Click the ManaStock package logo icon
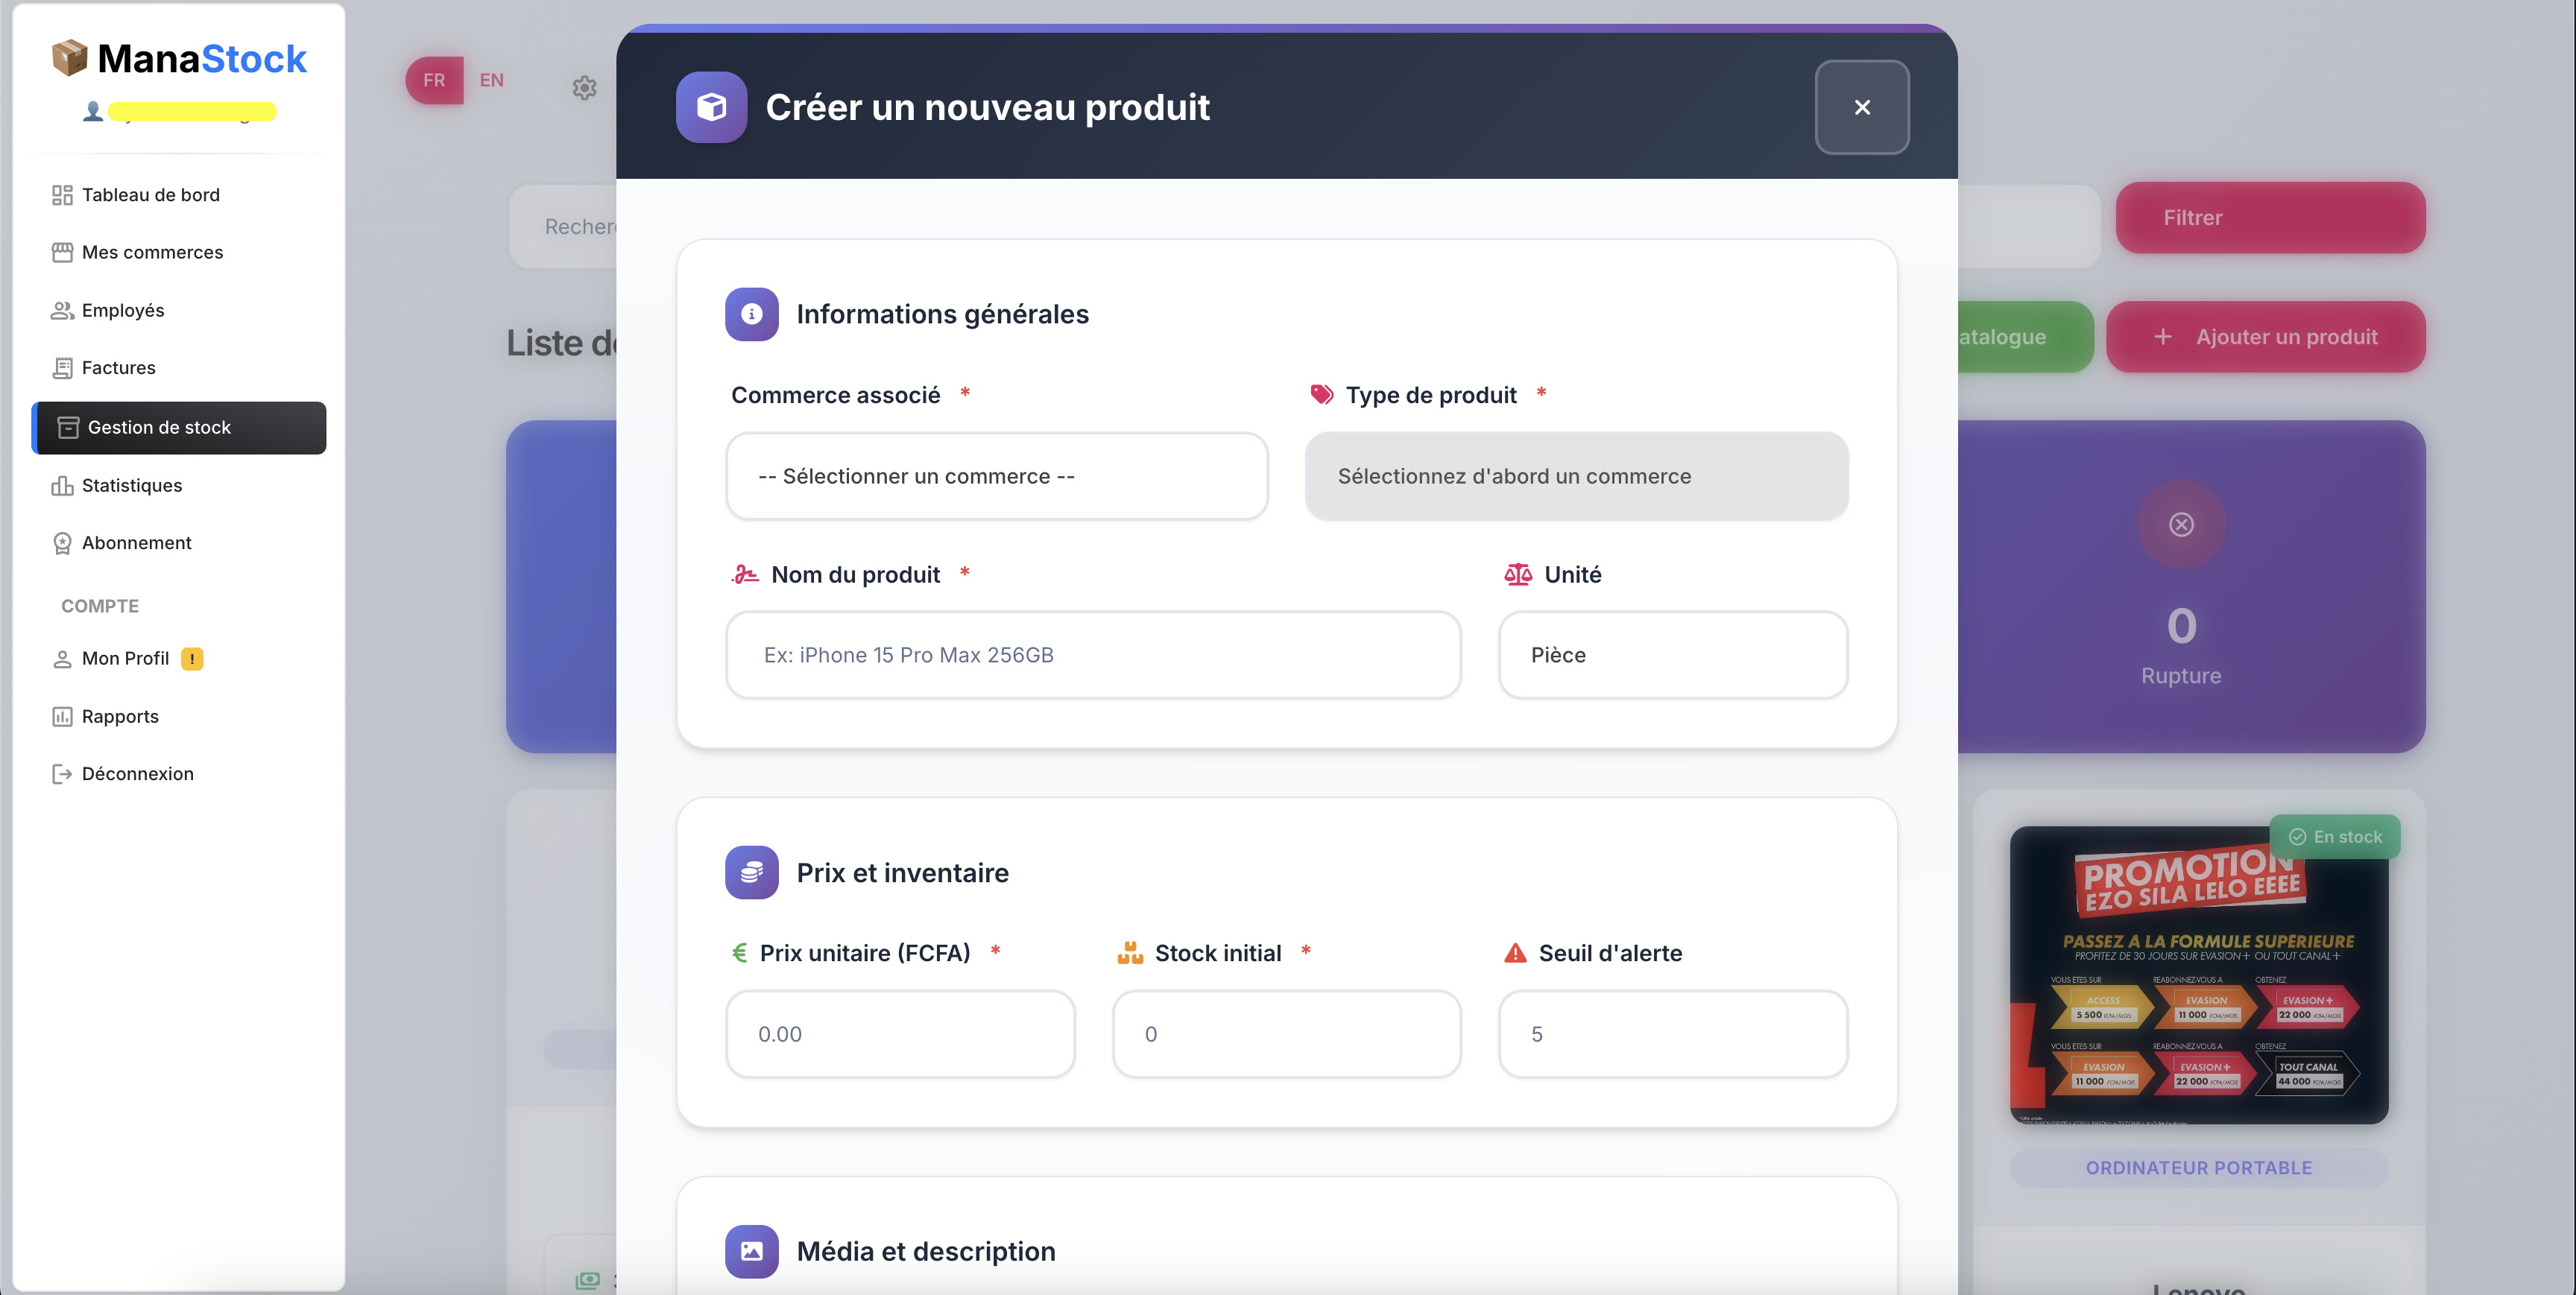Screen dimensions: 2576x1295 coord(70,58)
